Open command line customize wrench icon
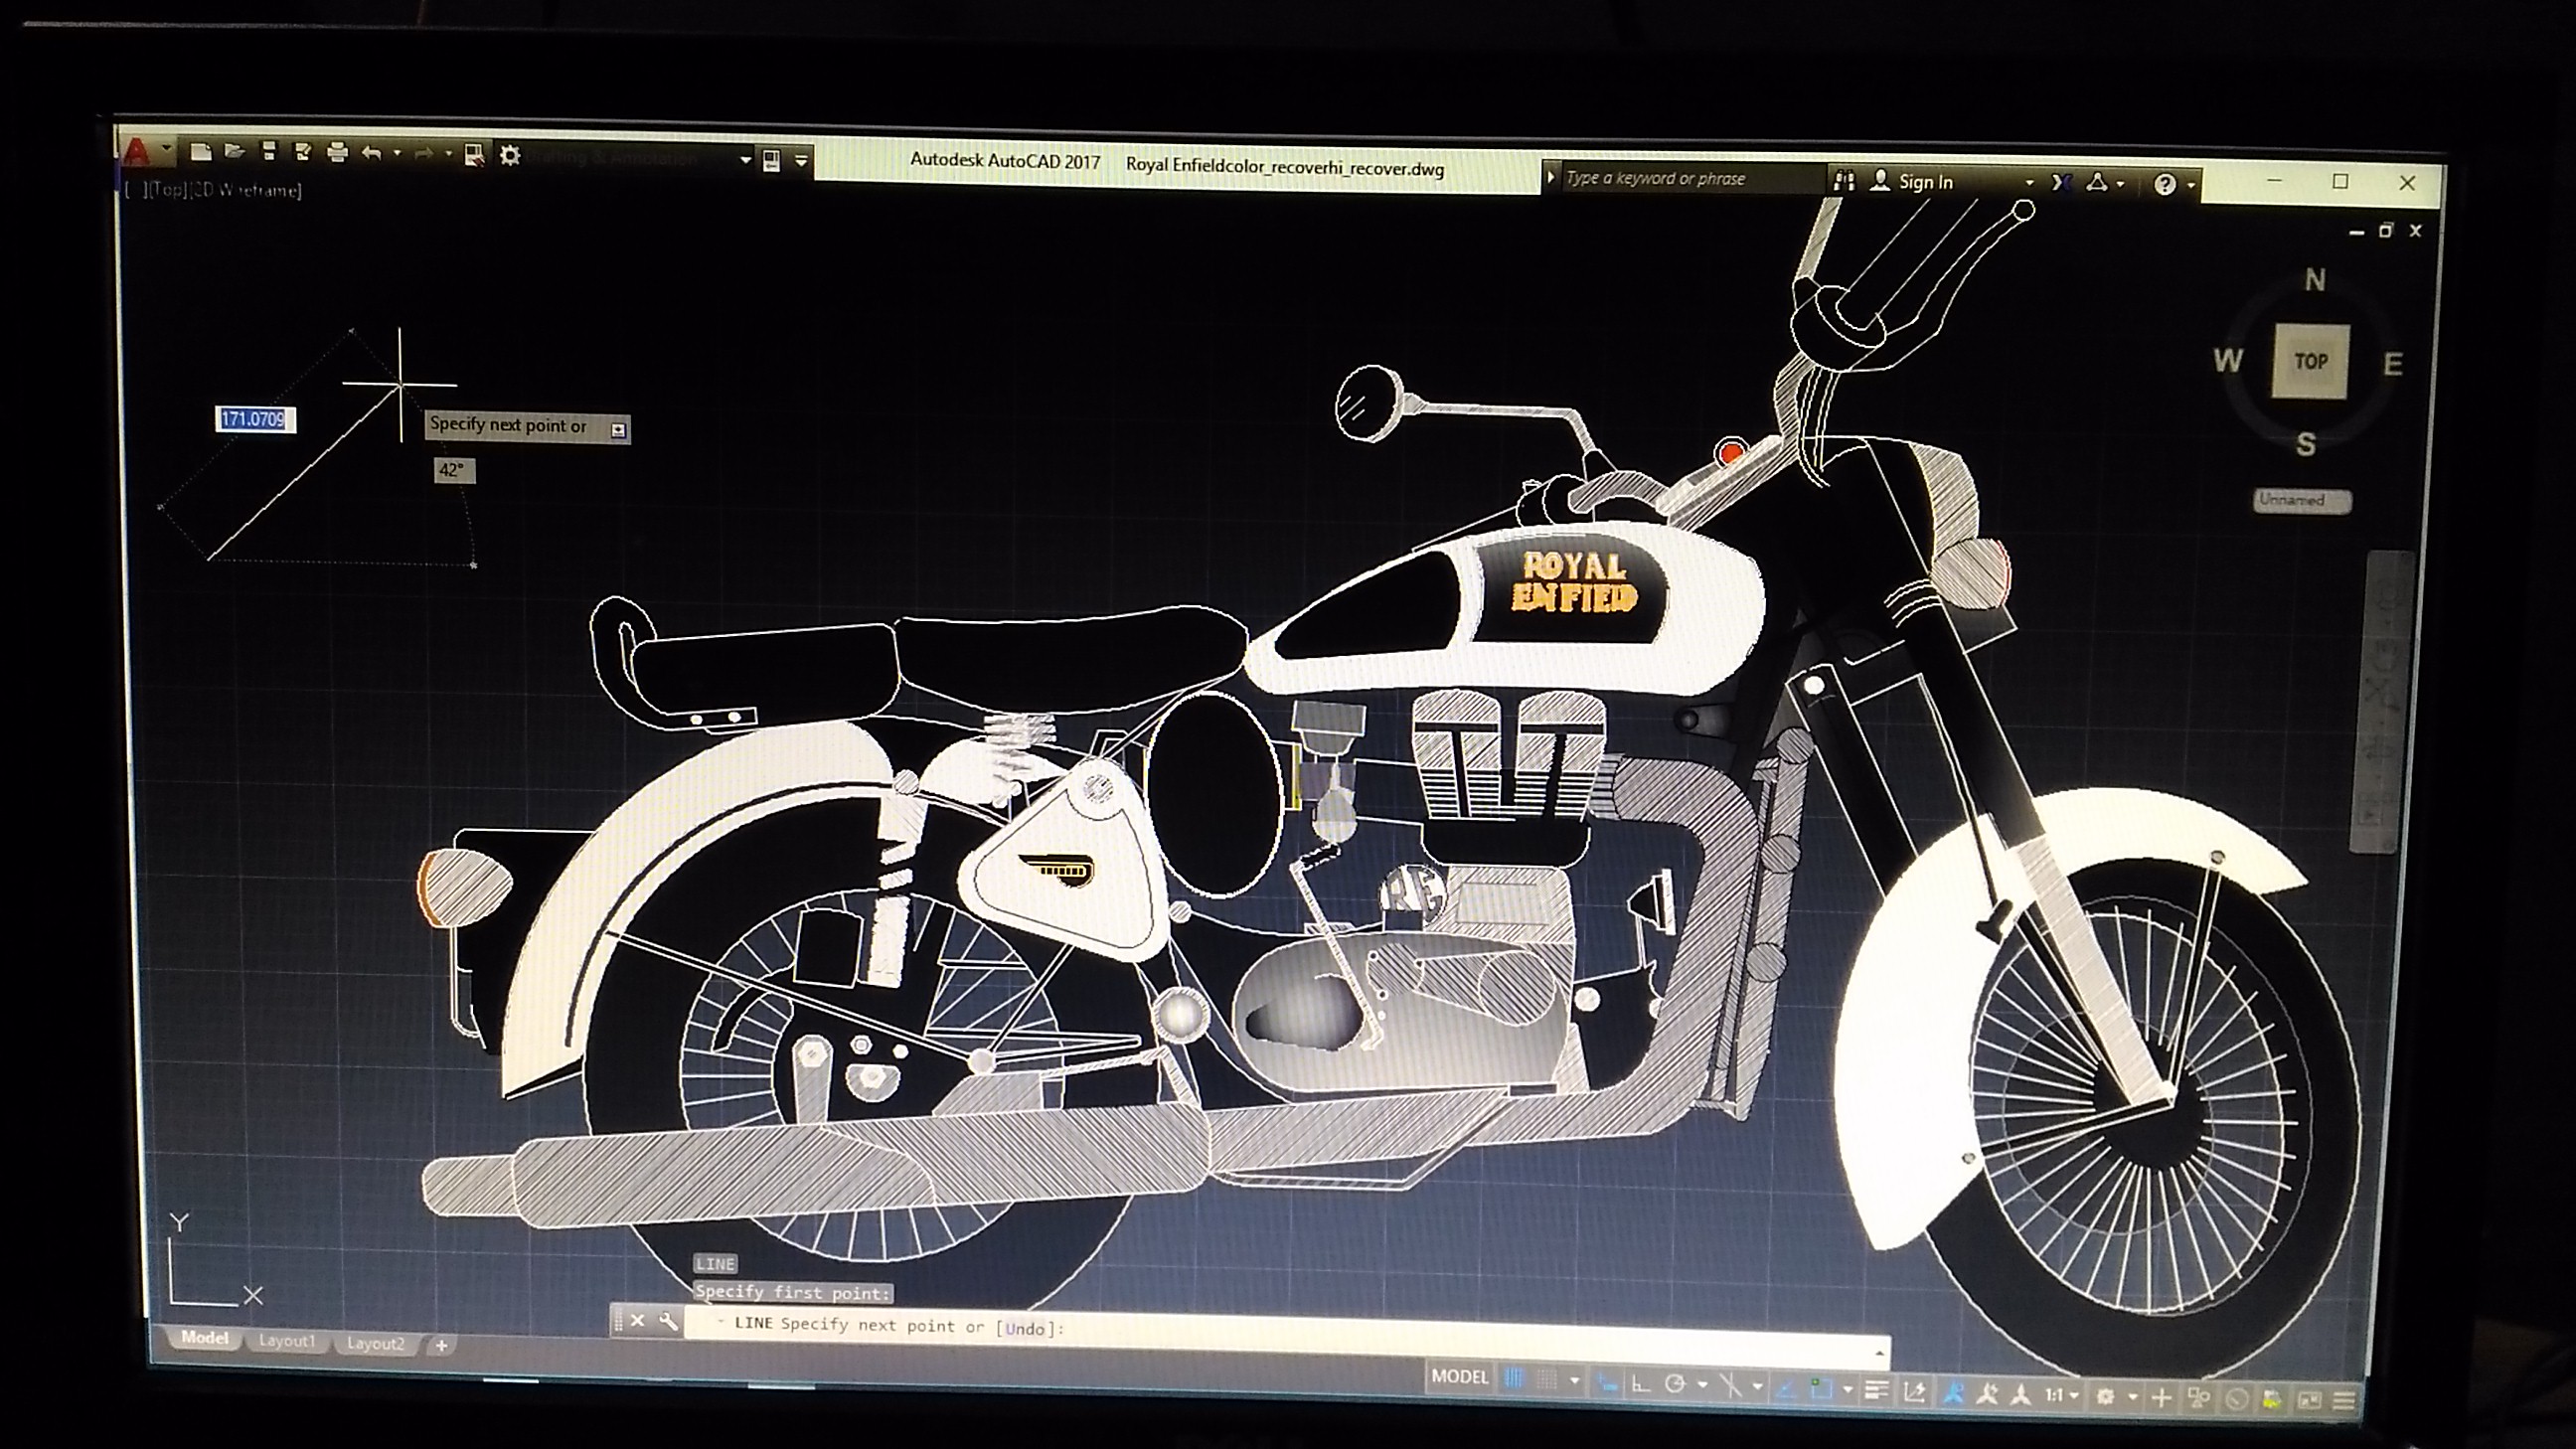Image resolution: width=2576 pixels, height=1449 pixels. [x=669, y=1321]
